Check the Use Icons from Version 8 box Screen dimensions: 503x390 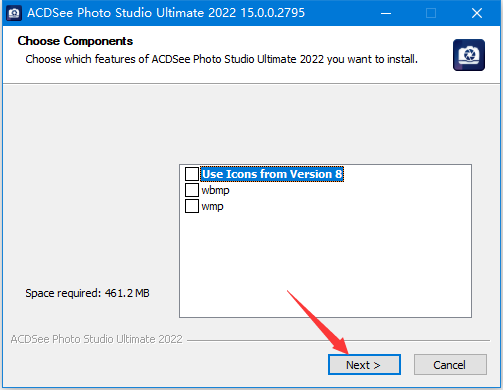192,174
